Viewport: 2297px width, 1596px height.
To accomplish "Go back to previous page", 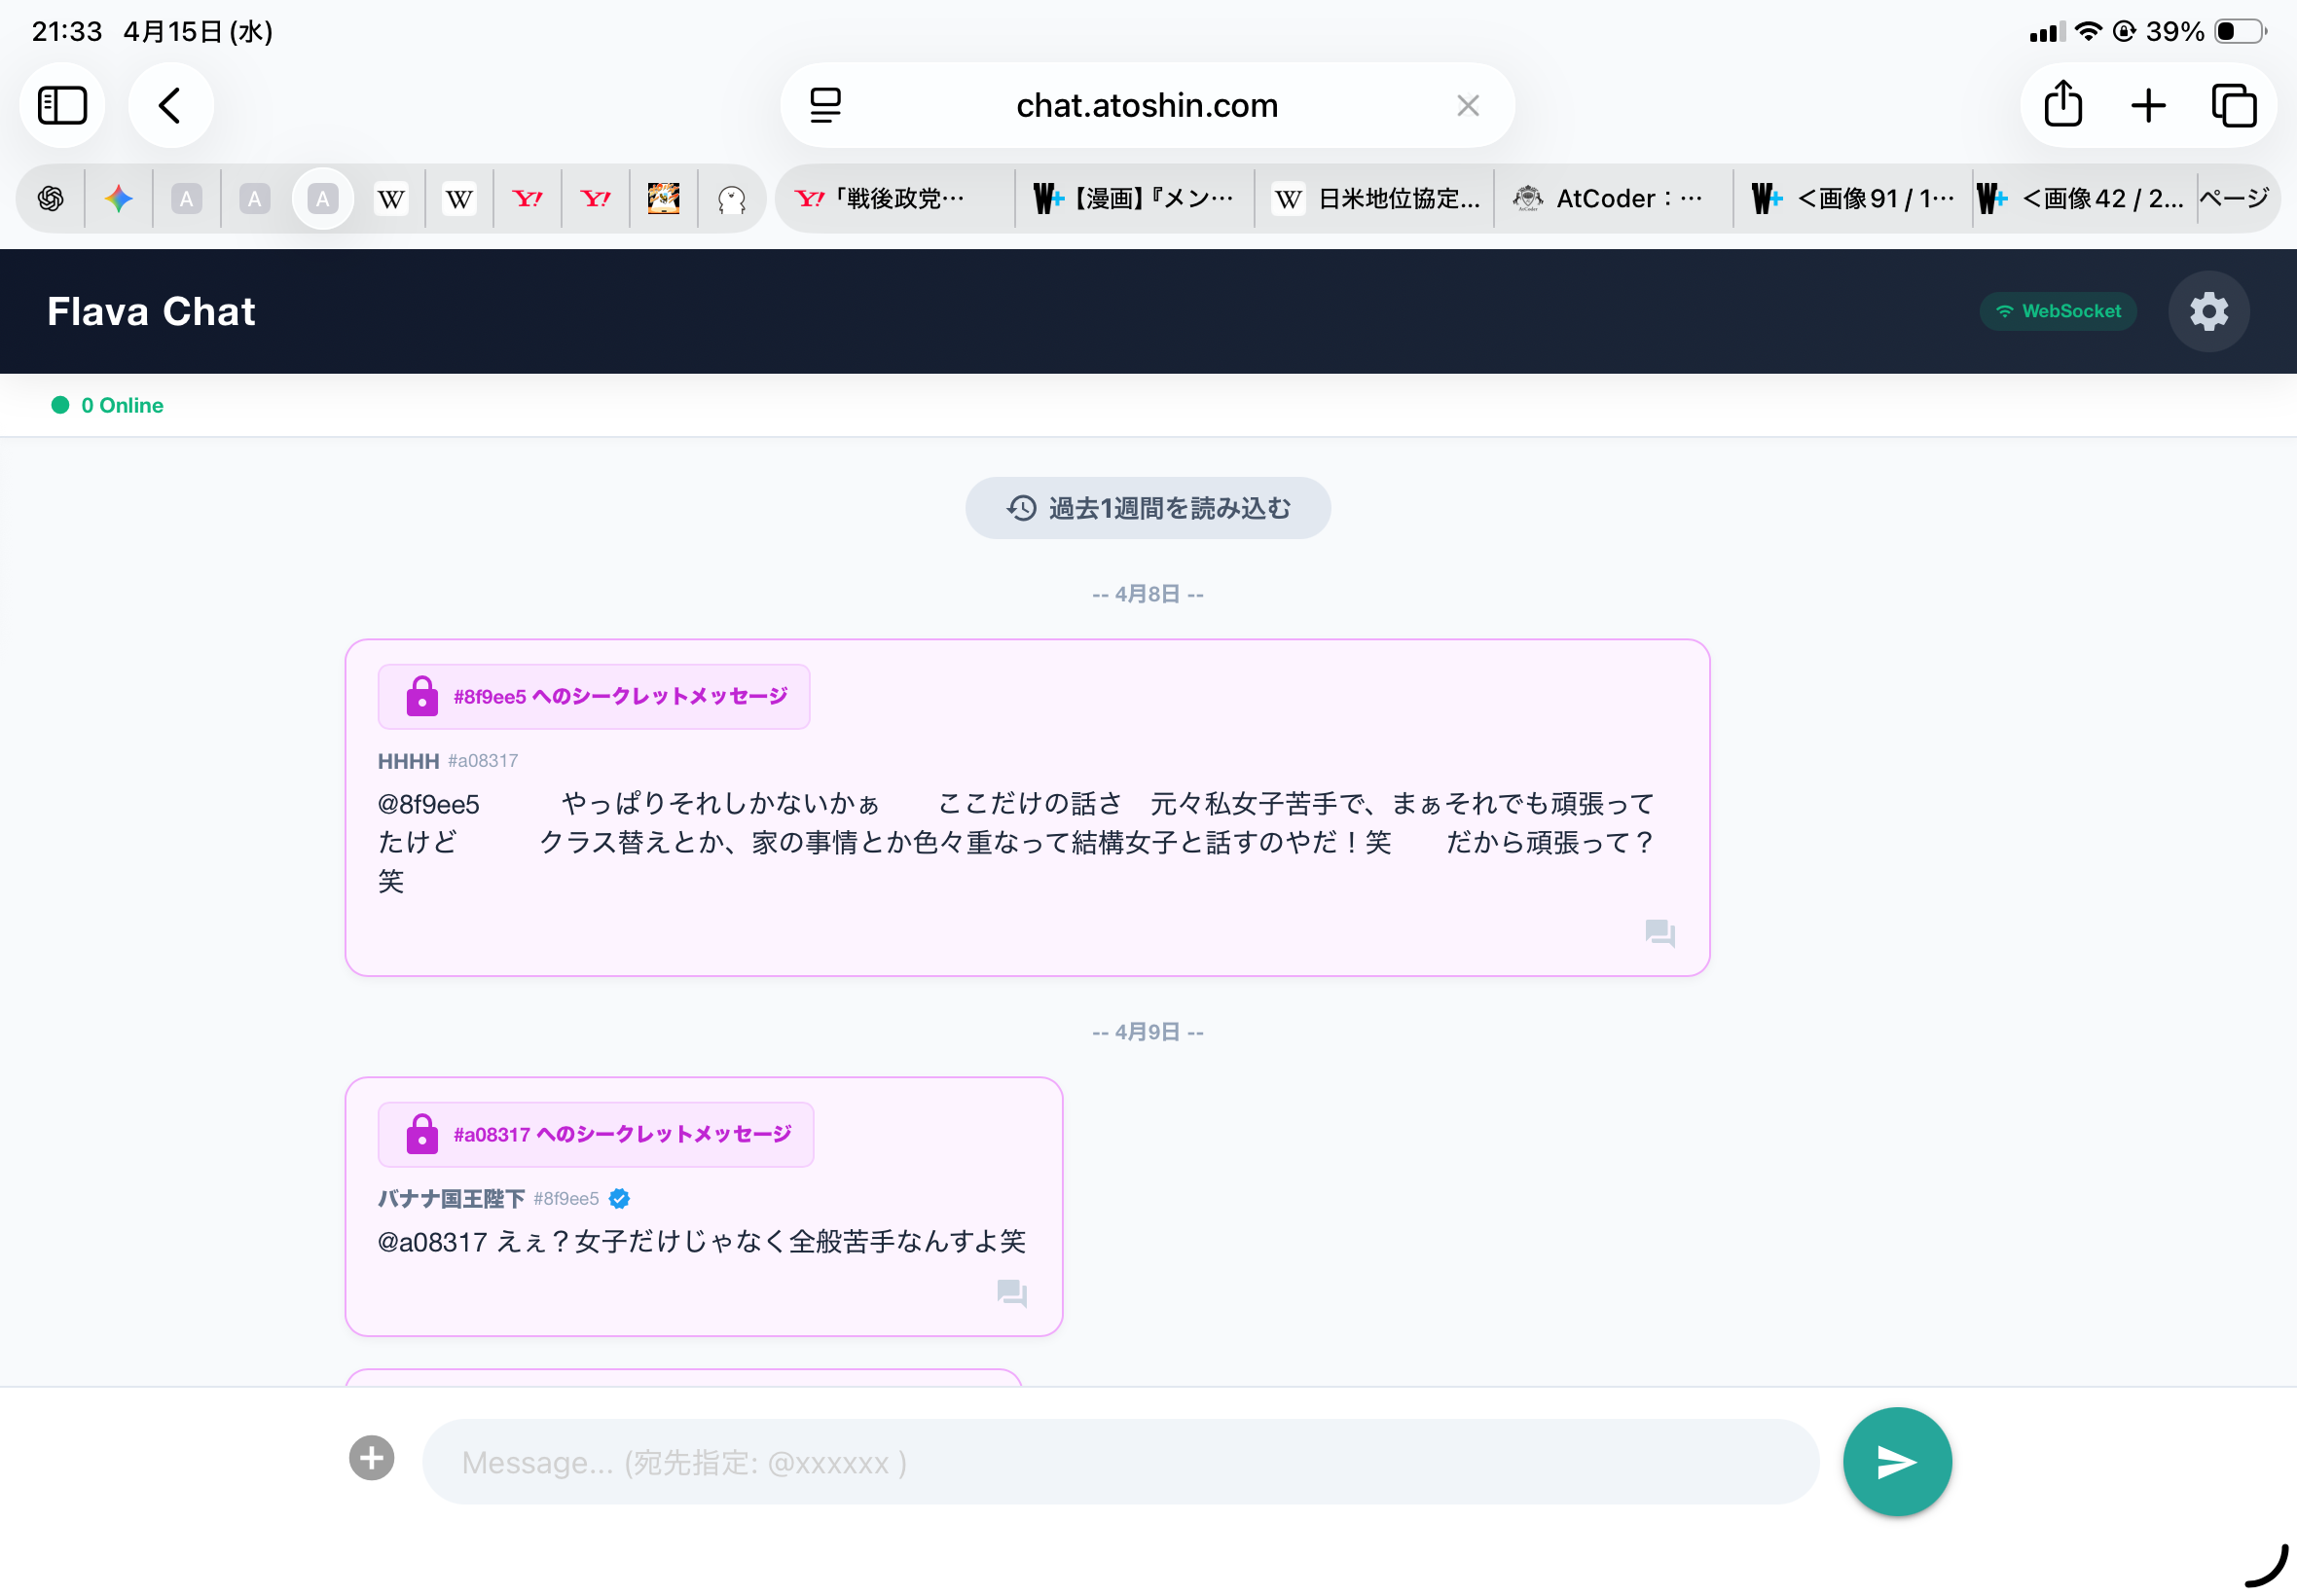I will click(x=170, y=105).
